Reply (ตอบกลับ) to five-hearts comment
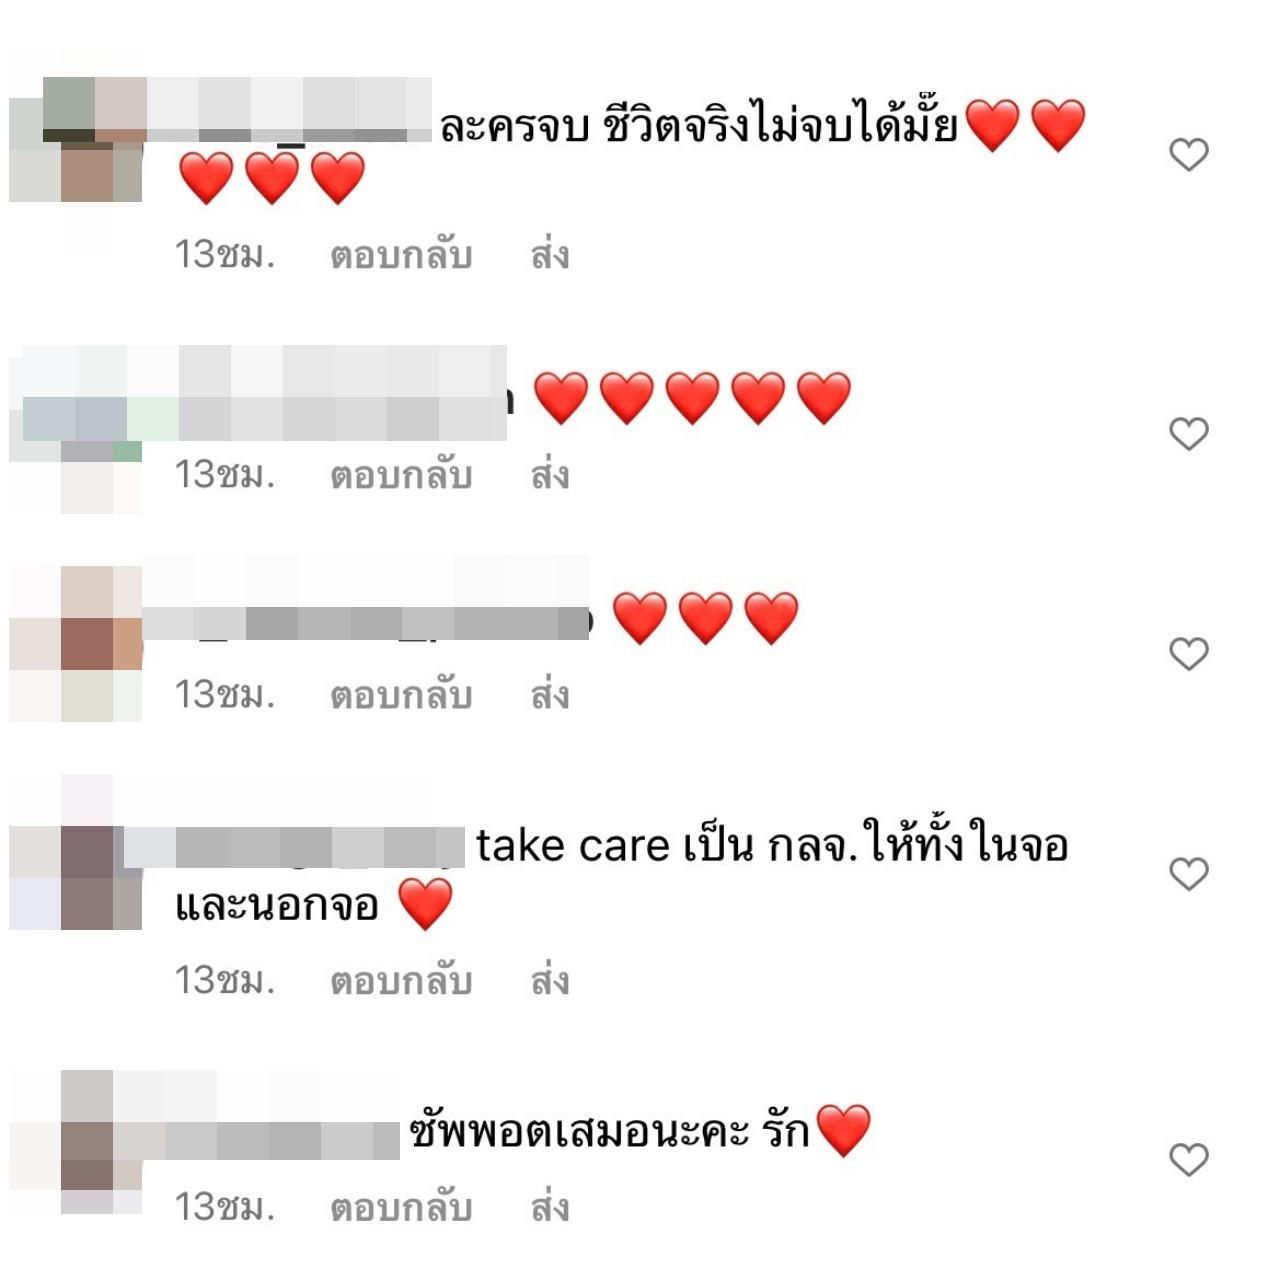This screenshot has width=1280, height=1280. click(x=401, y=476)
